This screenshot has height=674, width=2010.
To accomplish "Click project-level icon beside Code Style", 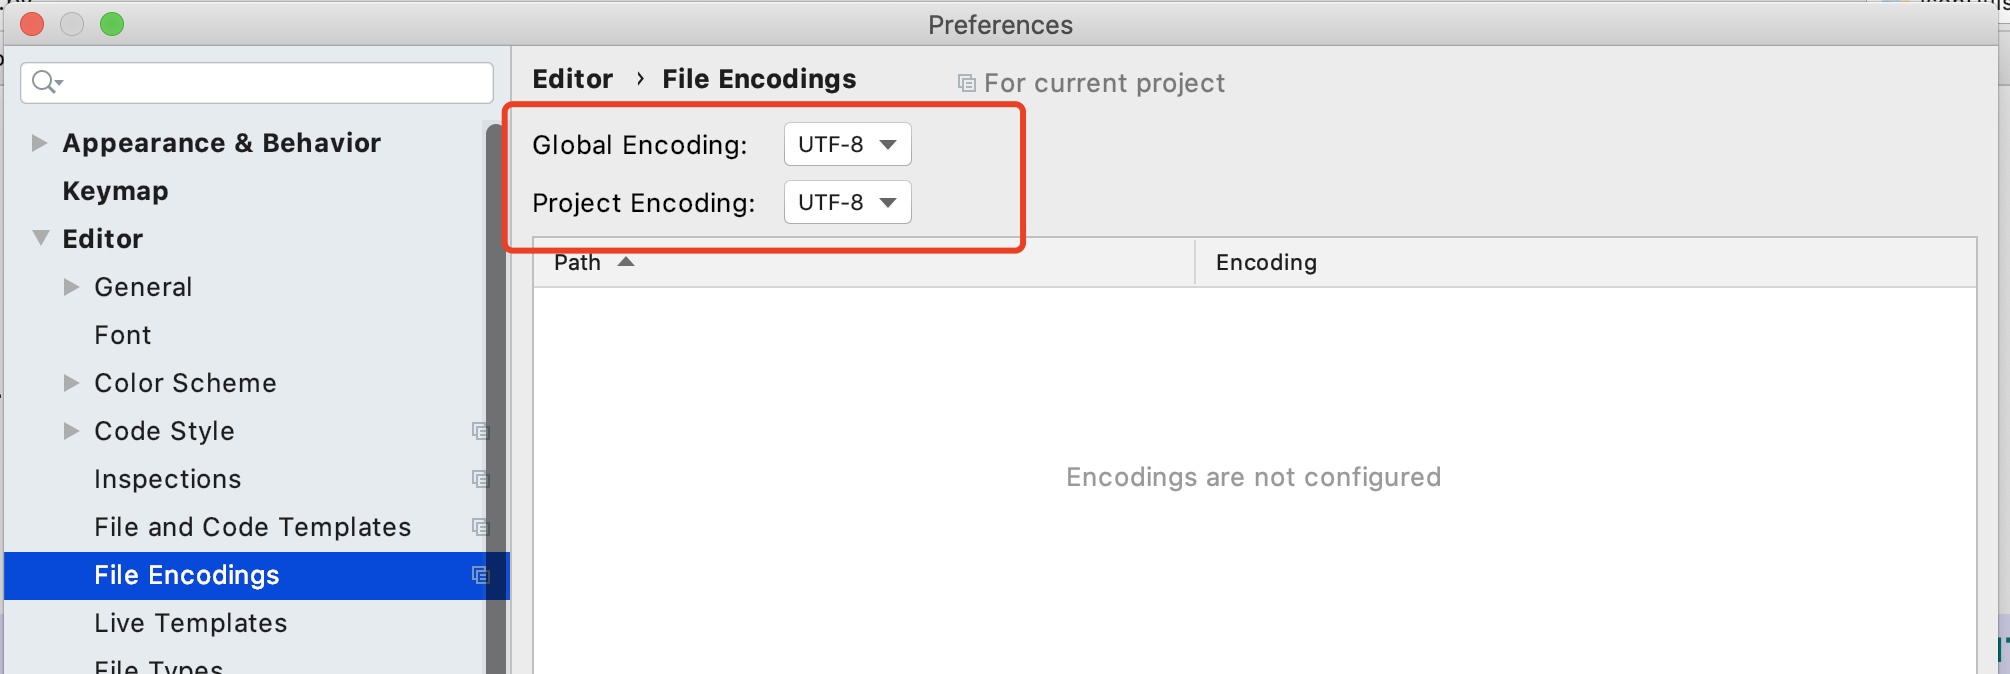I will (480, 431).
